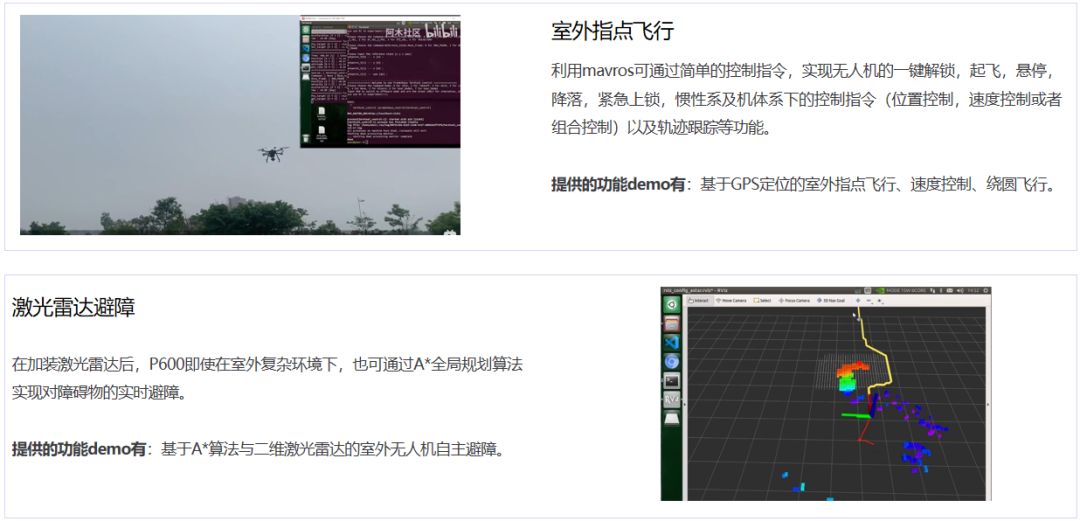1080x521 pixels.
Task: Expand the right panel handle in RViz view
Action: point(988,403)
